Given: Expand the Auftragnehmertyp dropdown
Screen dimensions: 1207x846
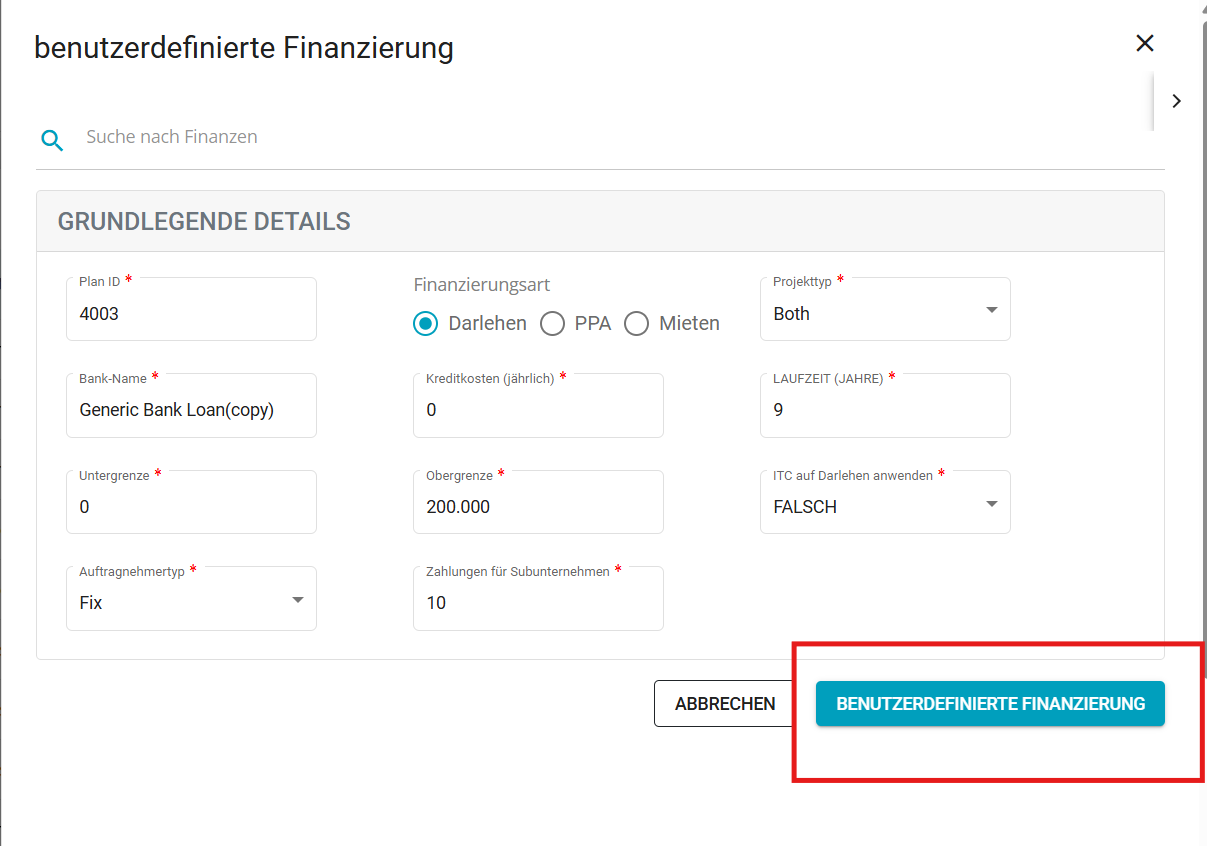Looking at the screenshot, I should point(191,598).
